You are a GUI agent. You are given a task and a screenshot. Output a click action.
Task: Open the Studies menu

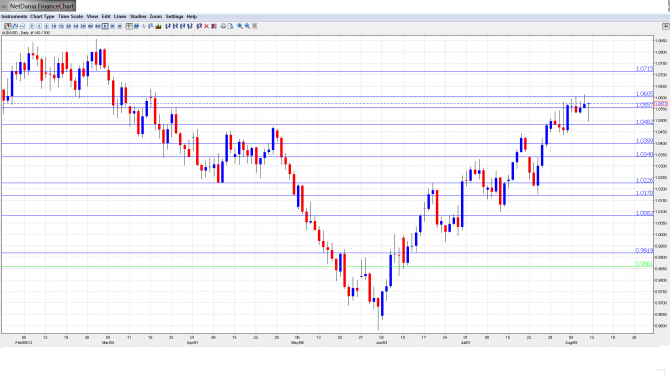(138, 16)
